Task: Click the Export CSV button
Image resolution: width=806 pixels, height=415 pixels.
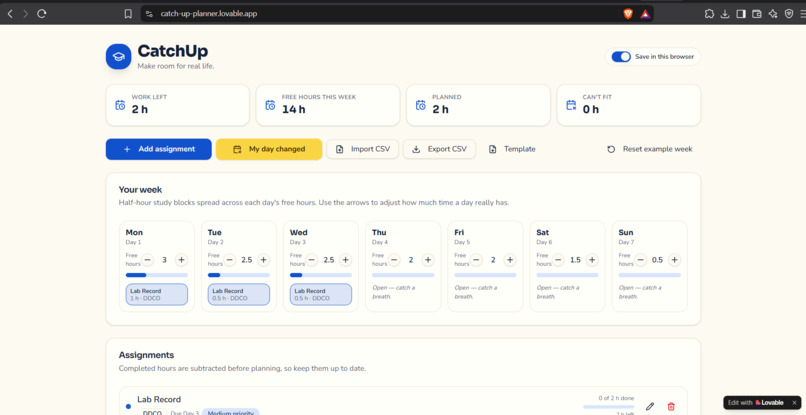Action: (x=439, y=149)
